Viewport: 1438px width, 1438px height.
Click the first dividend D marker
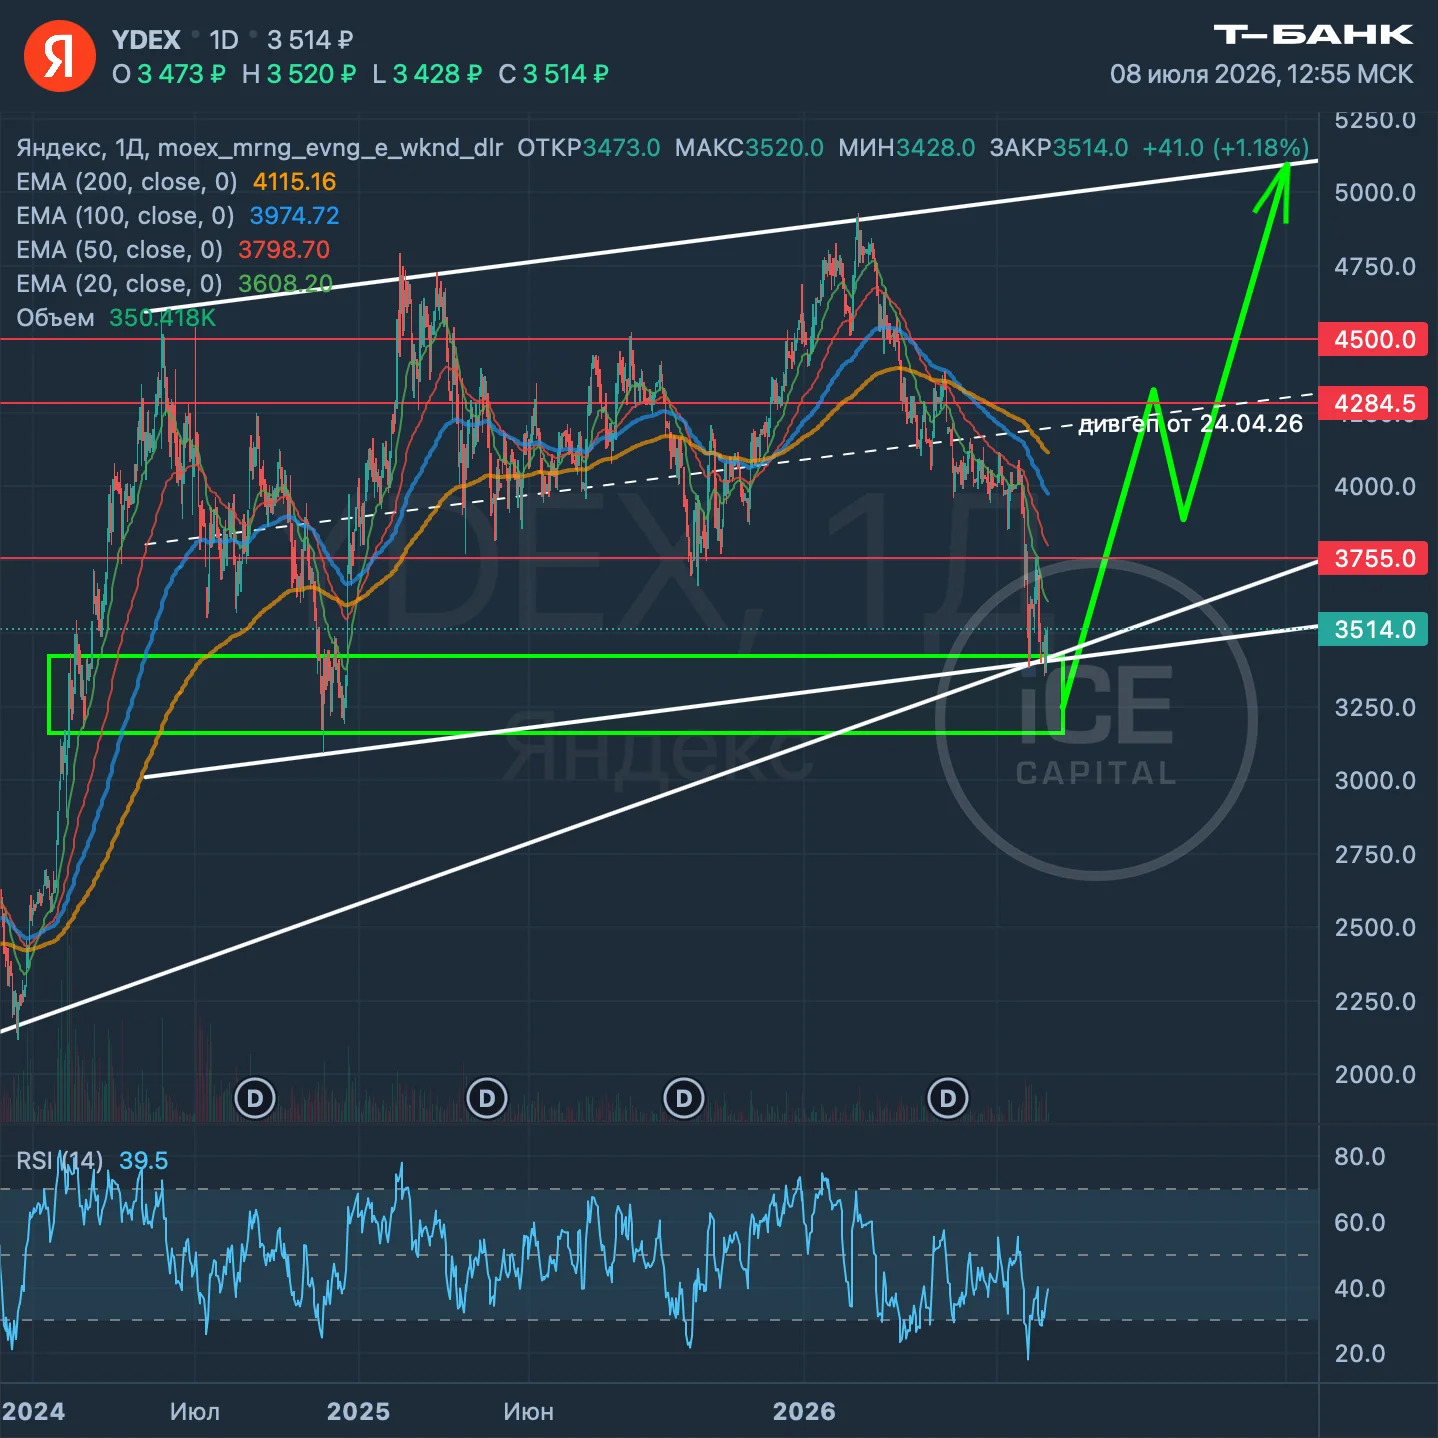click(255, 1099)
